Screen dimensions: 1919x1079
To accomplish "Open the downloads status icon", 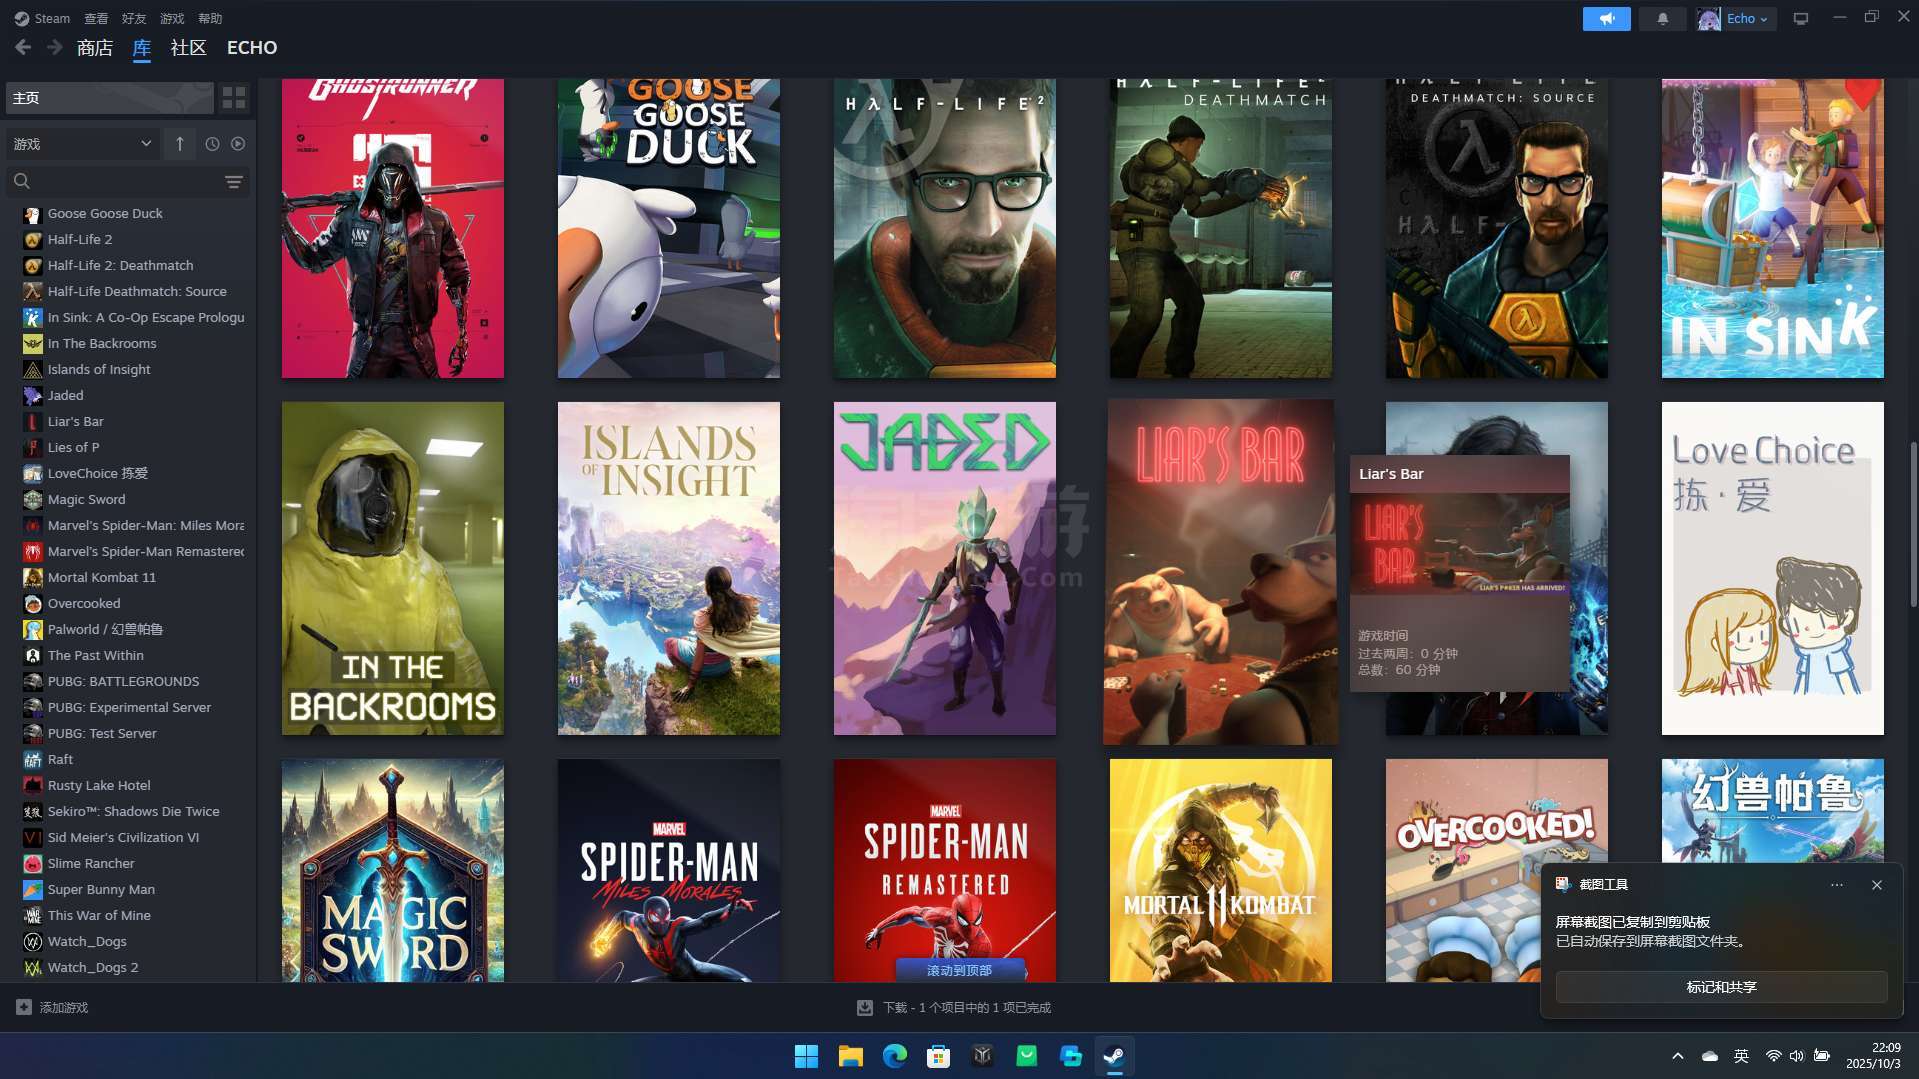I will click(865, 1007).
